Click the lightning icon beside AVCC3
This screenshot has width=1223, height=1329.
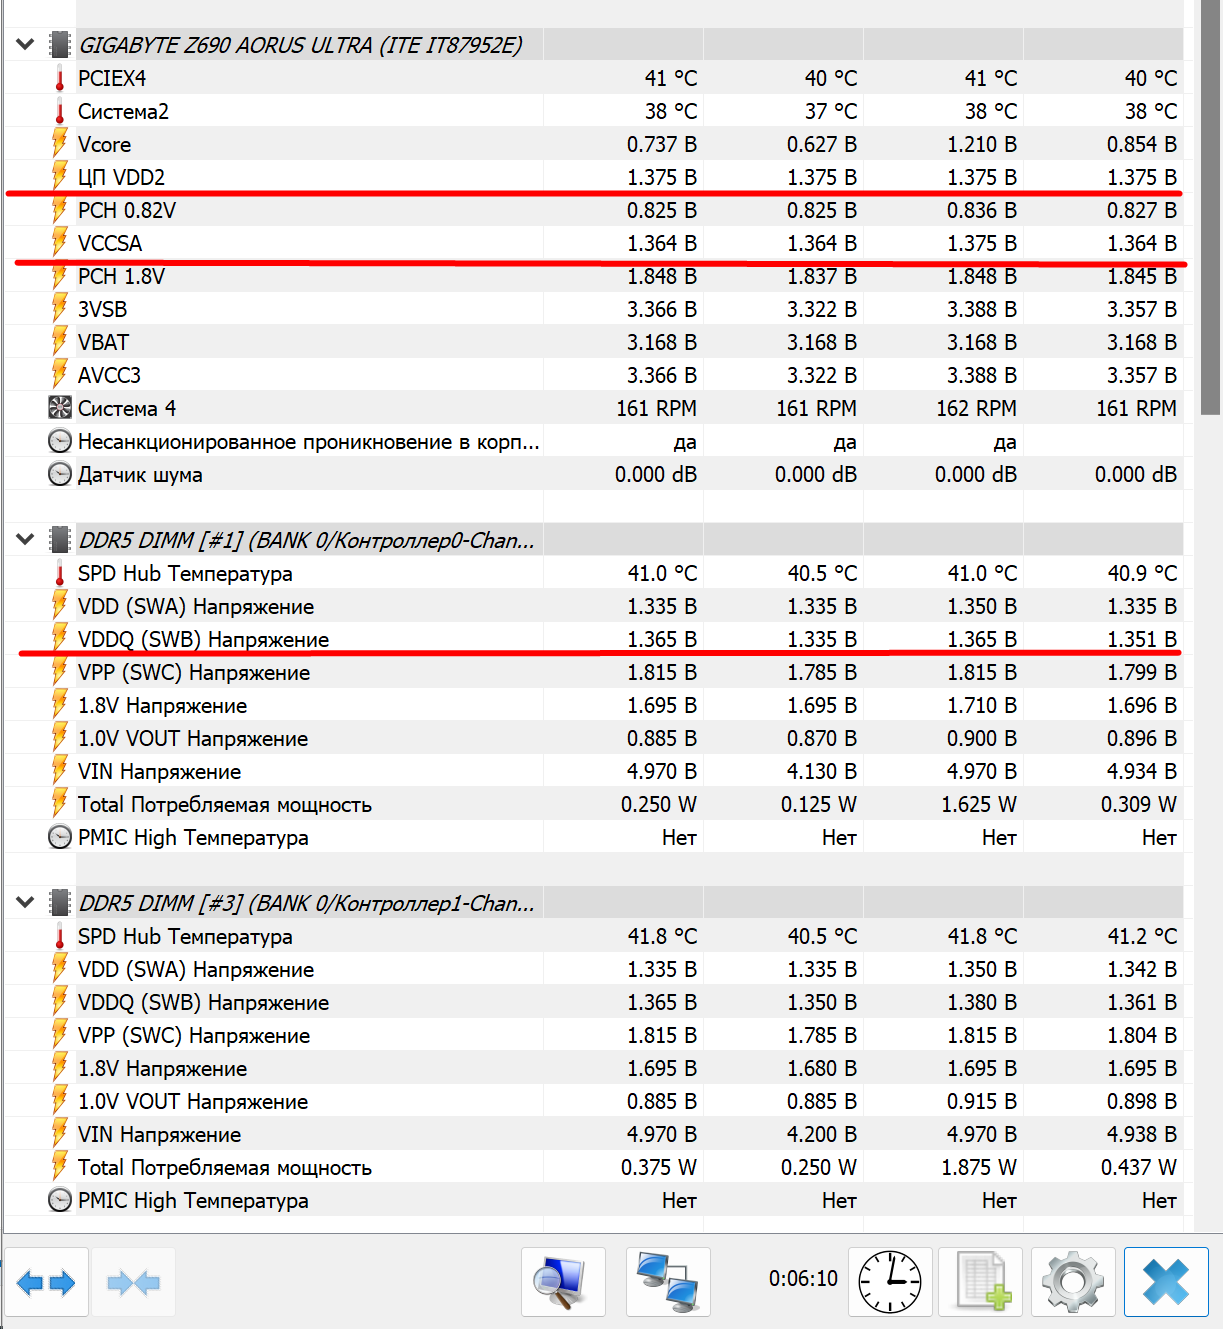pos(60,375)
